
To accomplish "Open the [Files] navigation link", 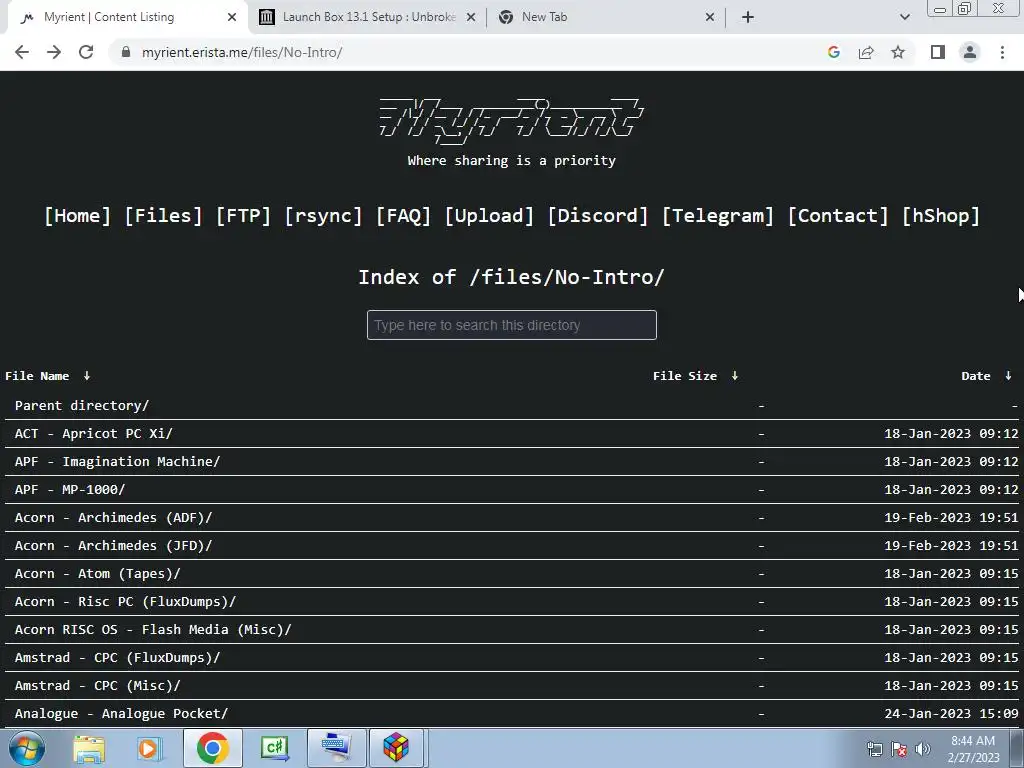I will 163,216.
